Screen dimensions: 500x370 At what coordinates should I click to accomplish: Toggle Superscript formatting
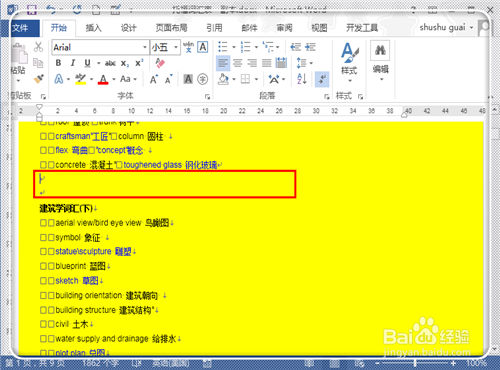click(139, 63)
